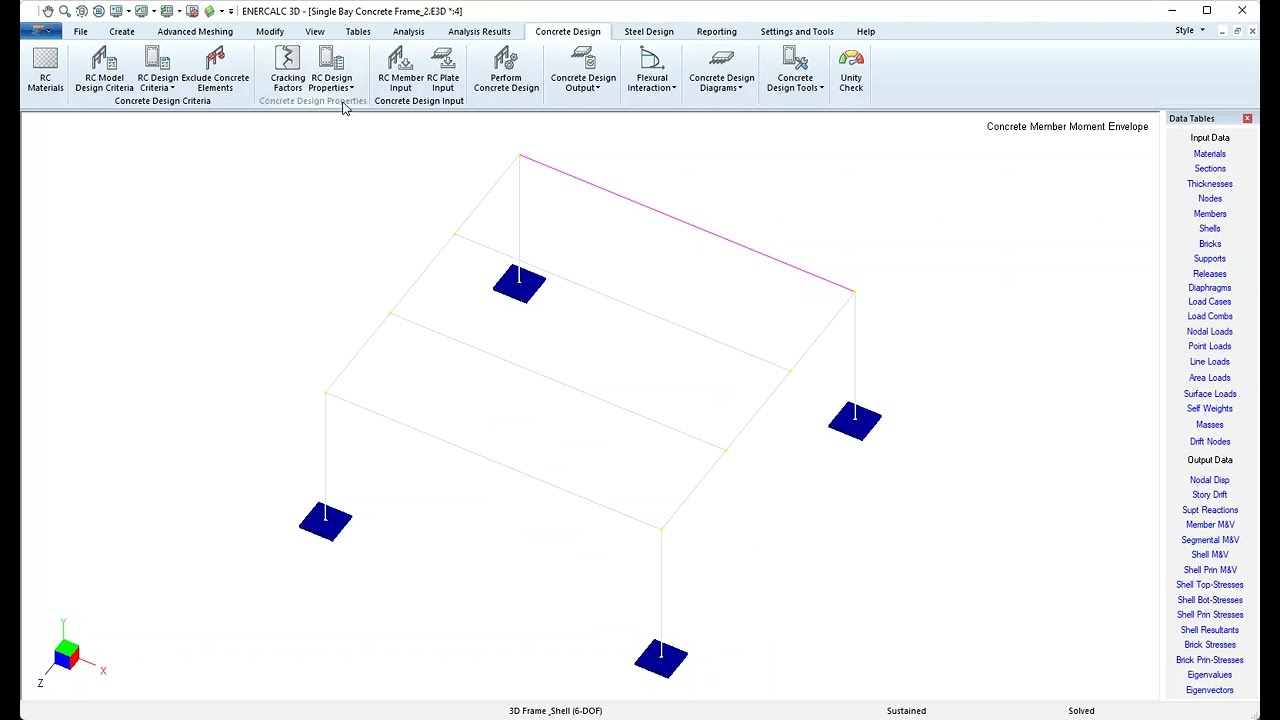Open Nodal Disp output table
The width and height of the screenshot is (1280, 720).
pyautogui.click(x=1209, y=480)
